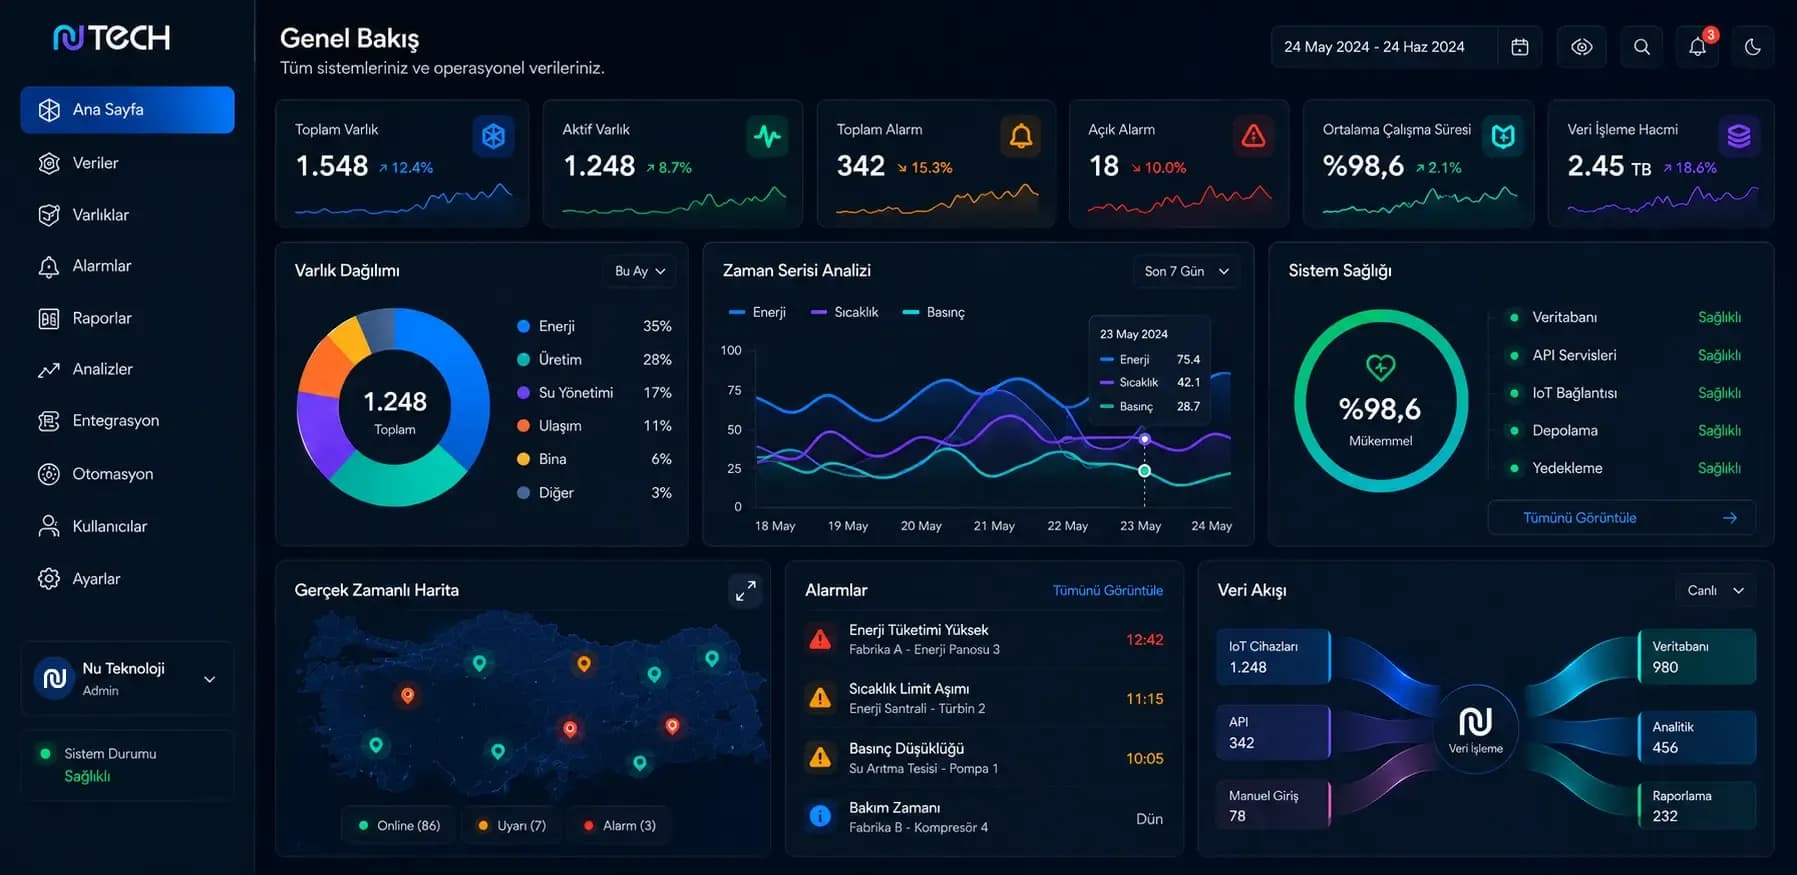1797x875 pixels.
Task: Expand the Gerçek Zamanlı Harita map
Action: point(745,591)
